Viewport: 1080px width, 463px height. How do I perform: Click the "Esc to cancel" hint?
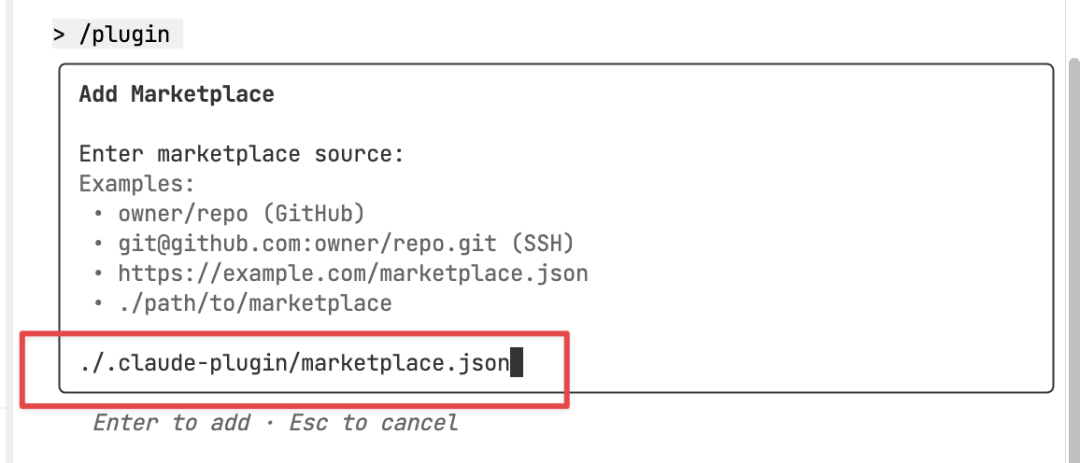pos(373,423)
